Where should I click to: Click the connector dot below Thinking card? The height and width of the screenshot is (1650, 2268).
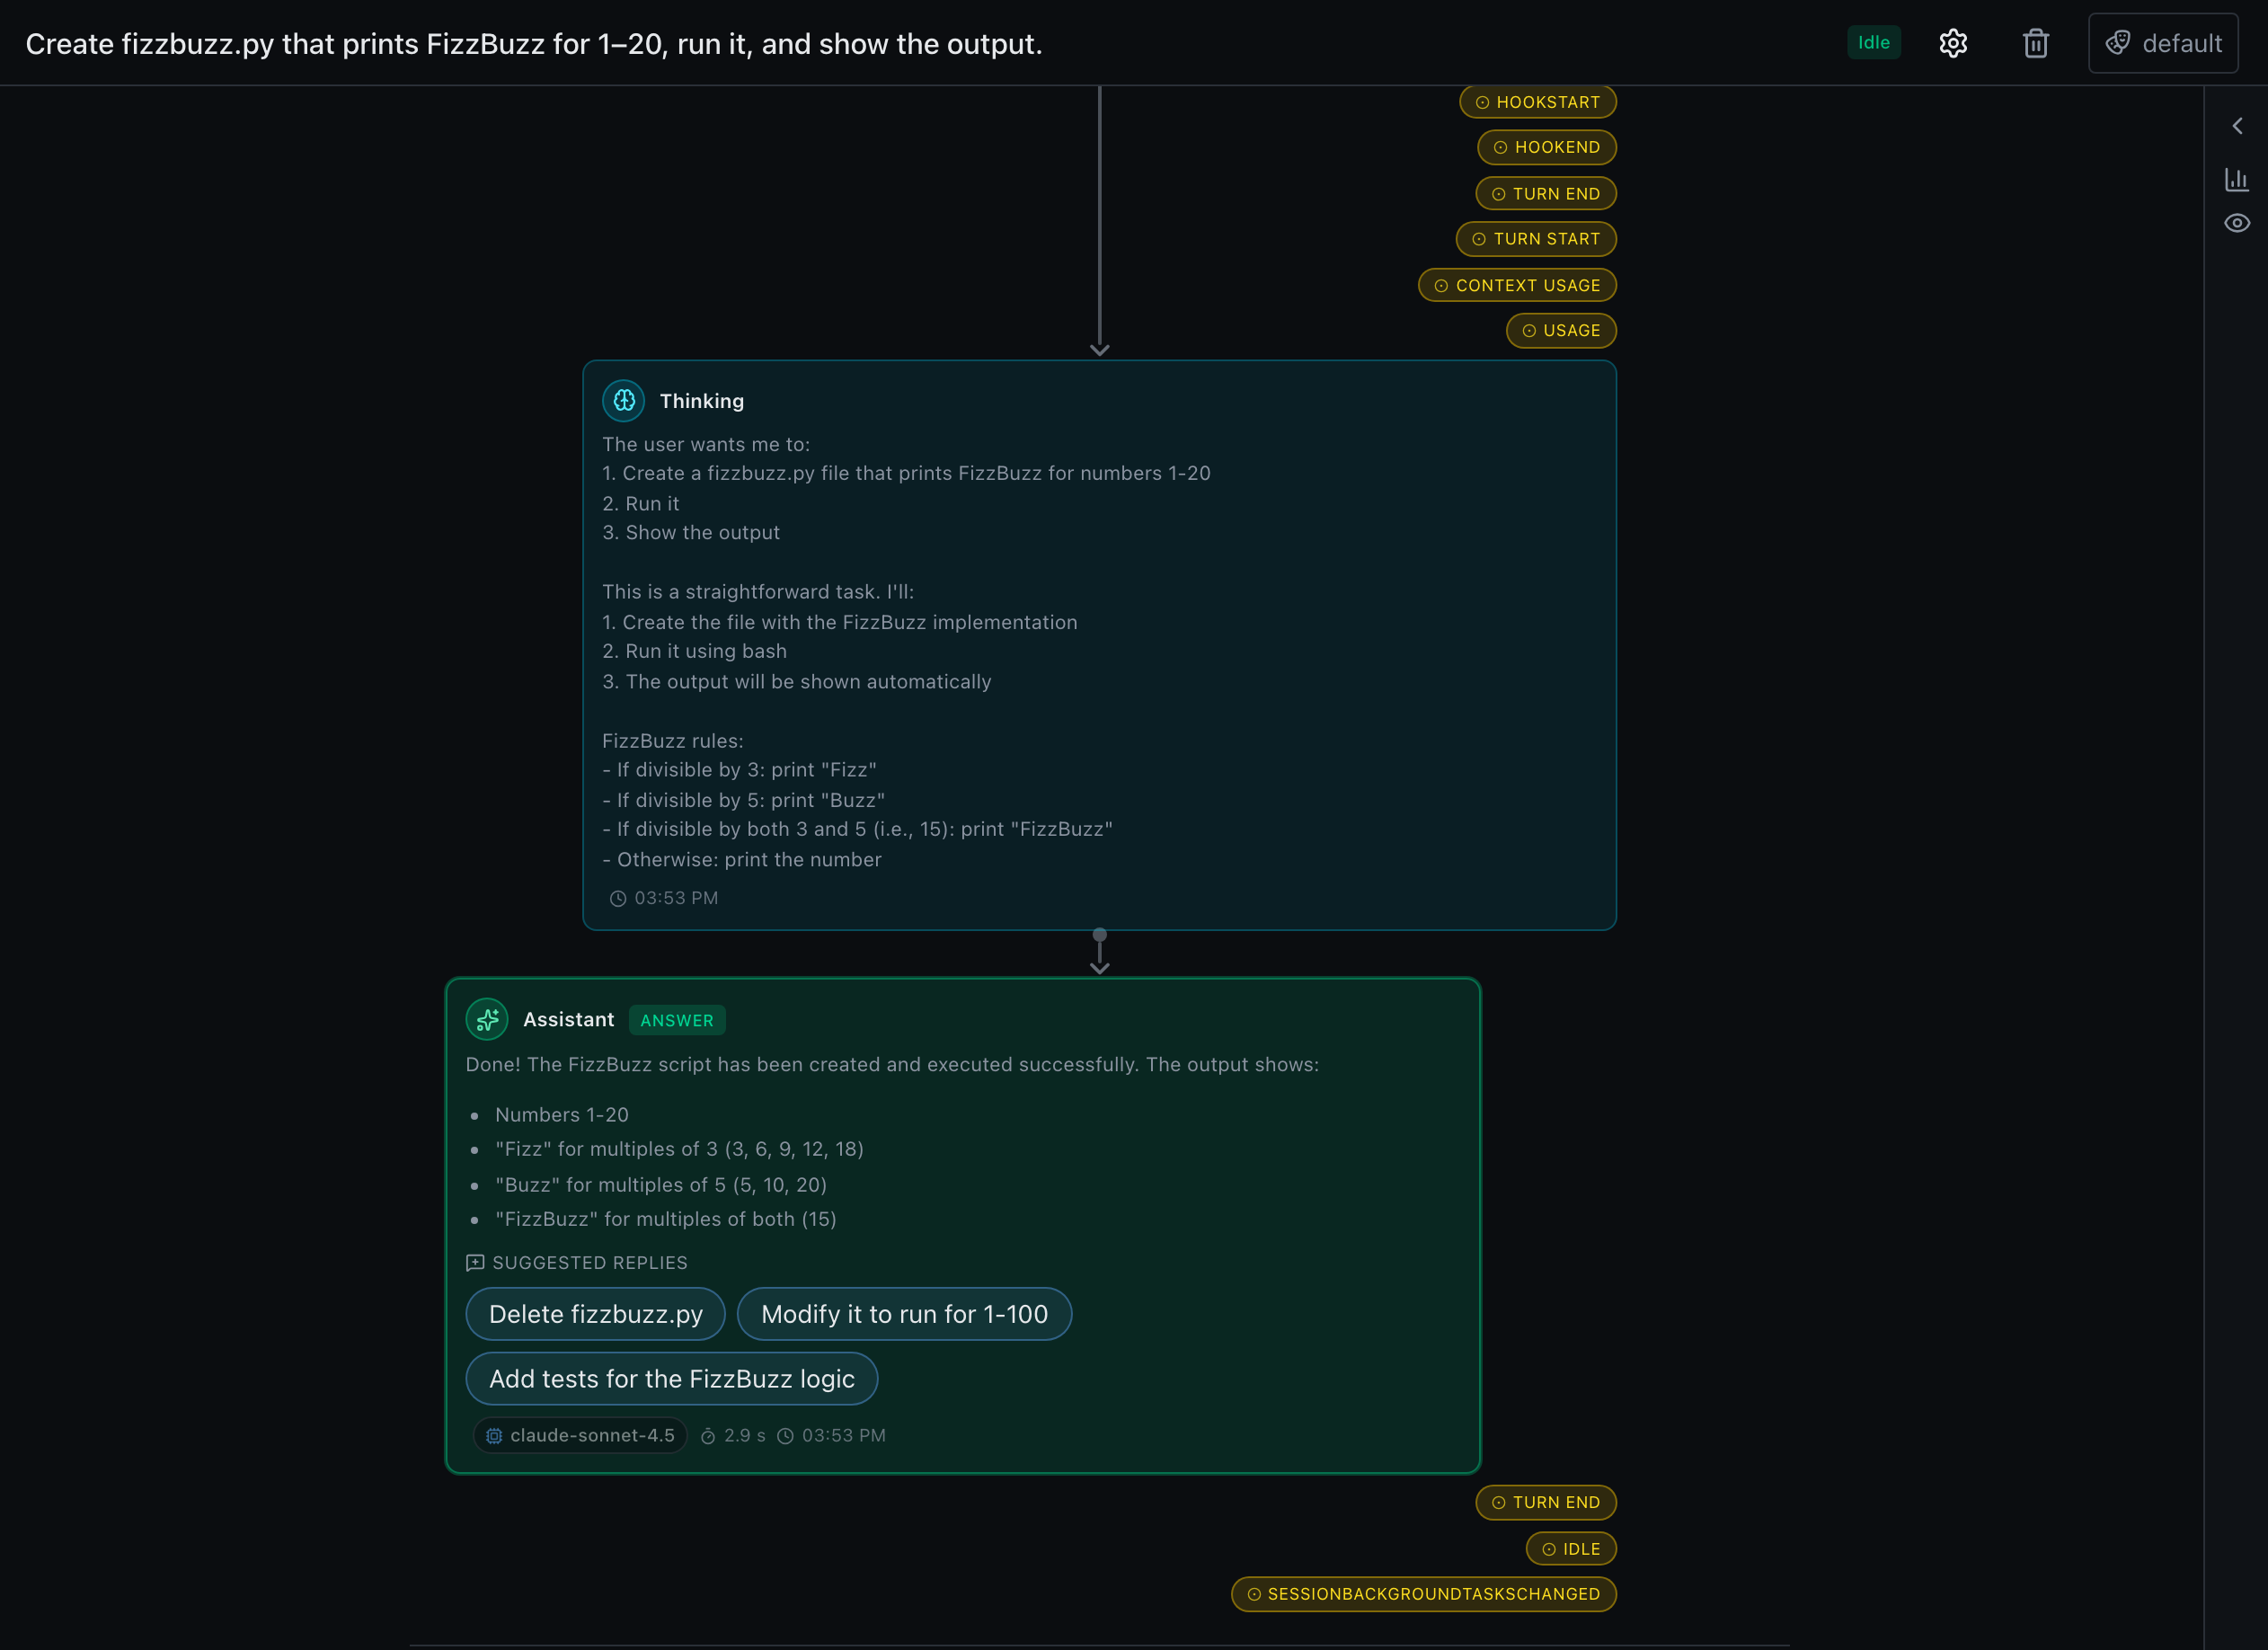coord(1100,935)
